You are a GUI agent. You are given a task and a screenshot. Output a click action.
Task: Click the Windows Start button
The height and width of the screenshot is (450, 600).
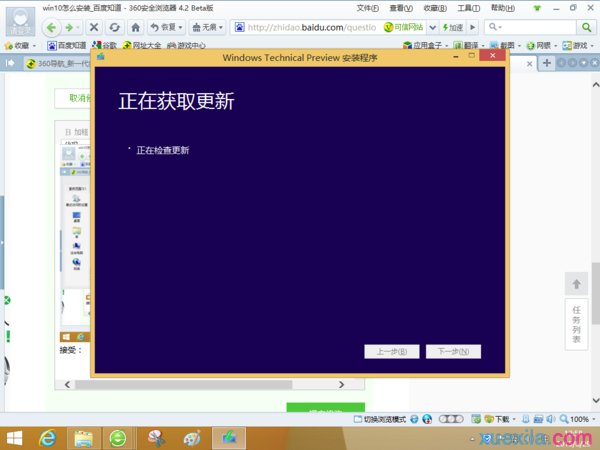[x=14, y=439]
